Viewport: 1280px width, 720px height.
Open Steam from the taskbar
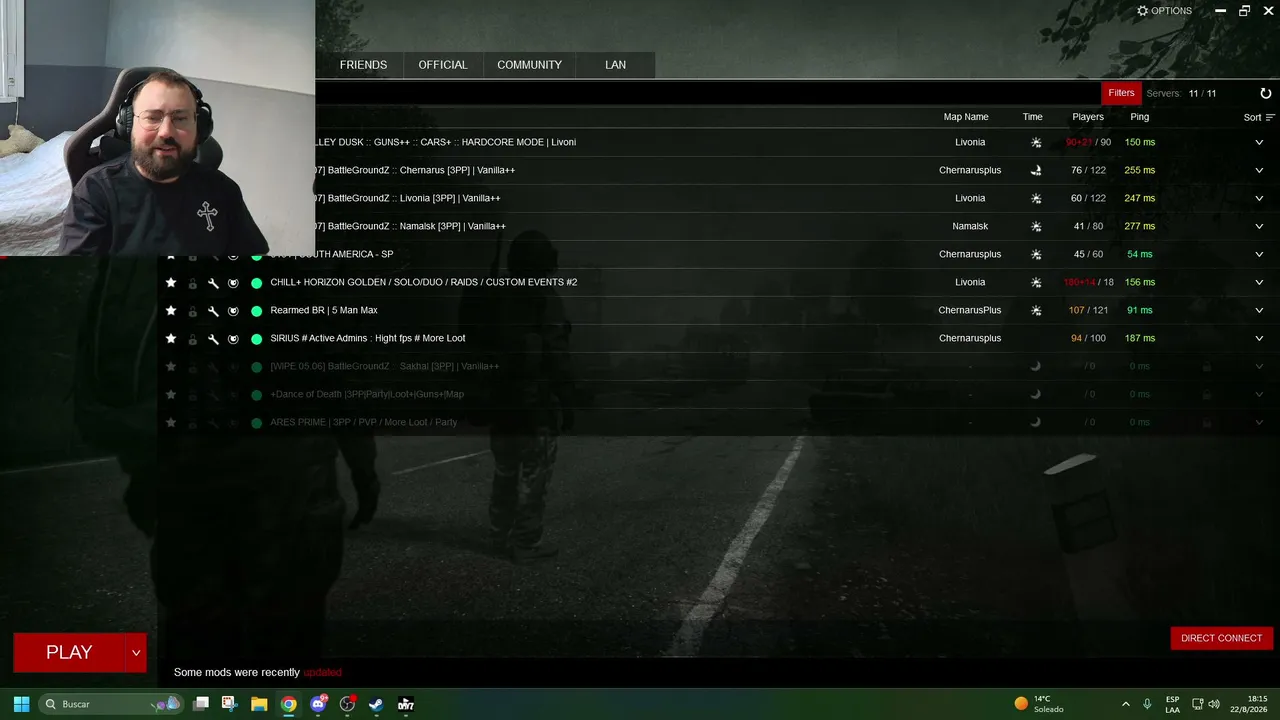pos(376,704)
